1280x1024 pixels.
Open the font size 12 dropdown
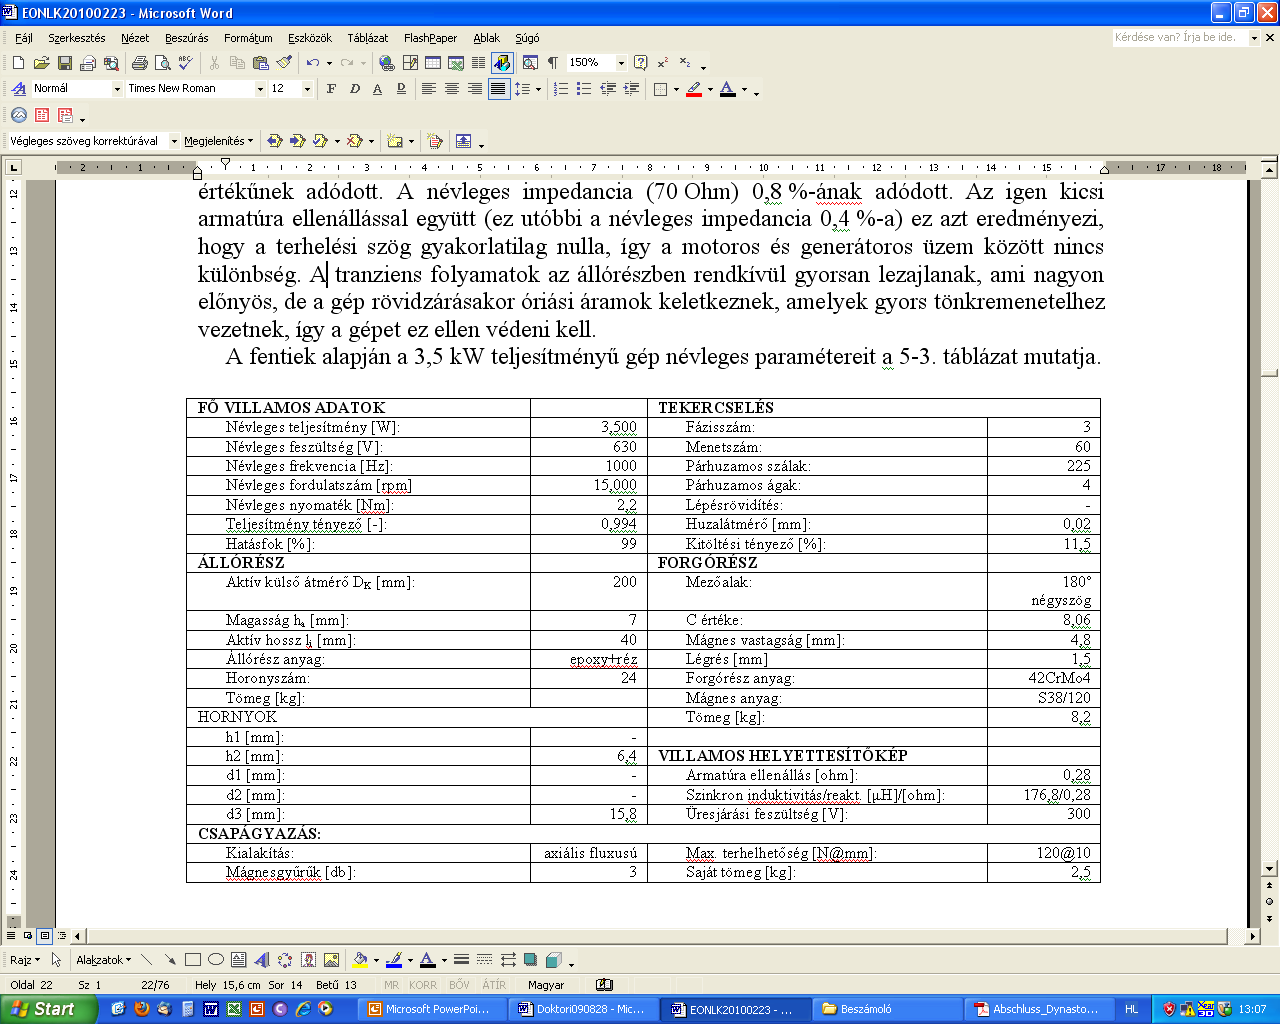click(x=306, y=89)
